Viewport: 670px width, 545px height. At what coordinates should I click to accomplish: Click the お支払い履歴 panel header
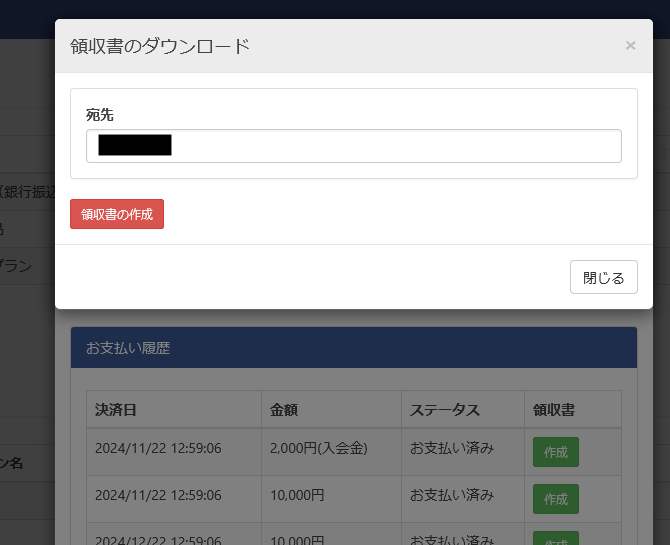click(128, 349)
